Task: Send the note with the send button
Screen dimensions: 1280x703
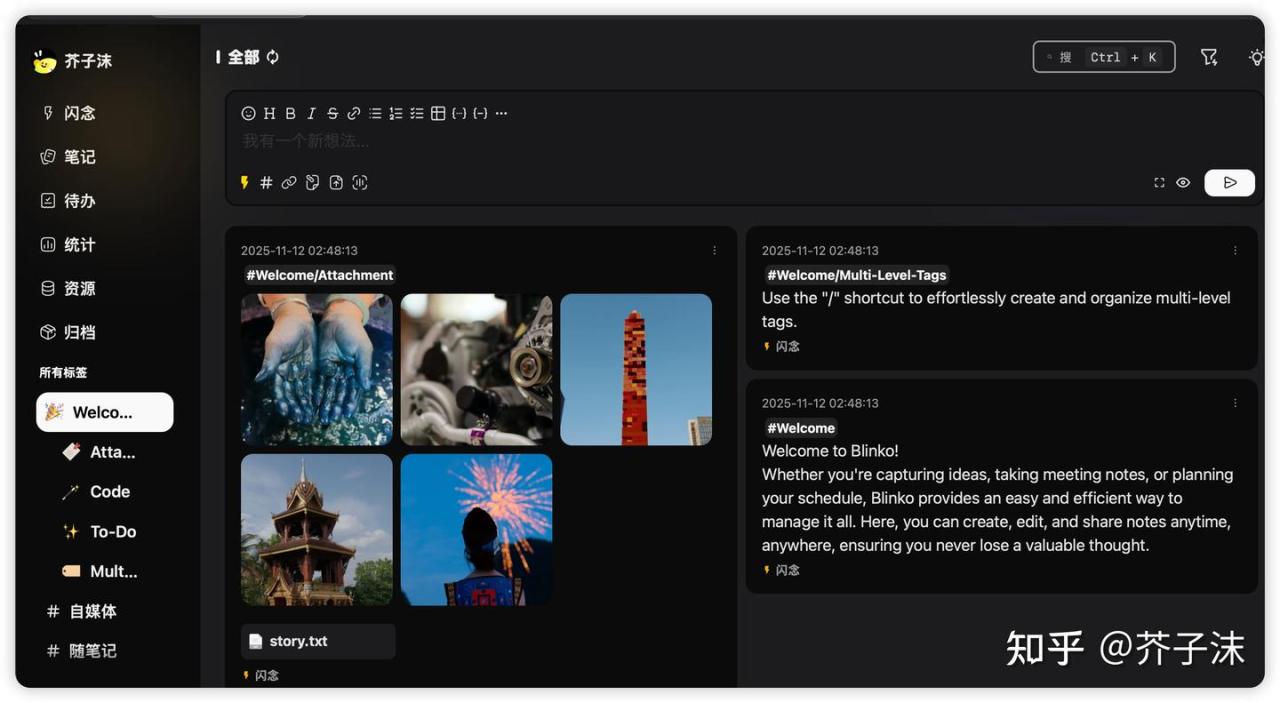Action: point(1229,183)
